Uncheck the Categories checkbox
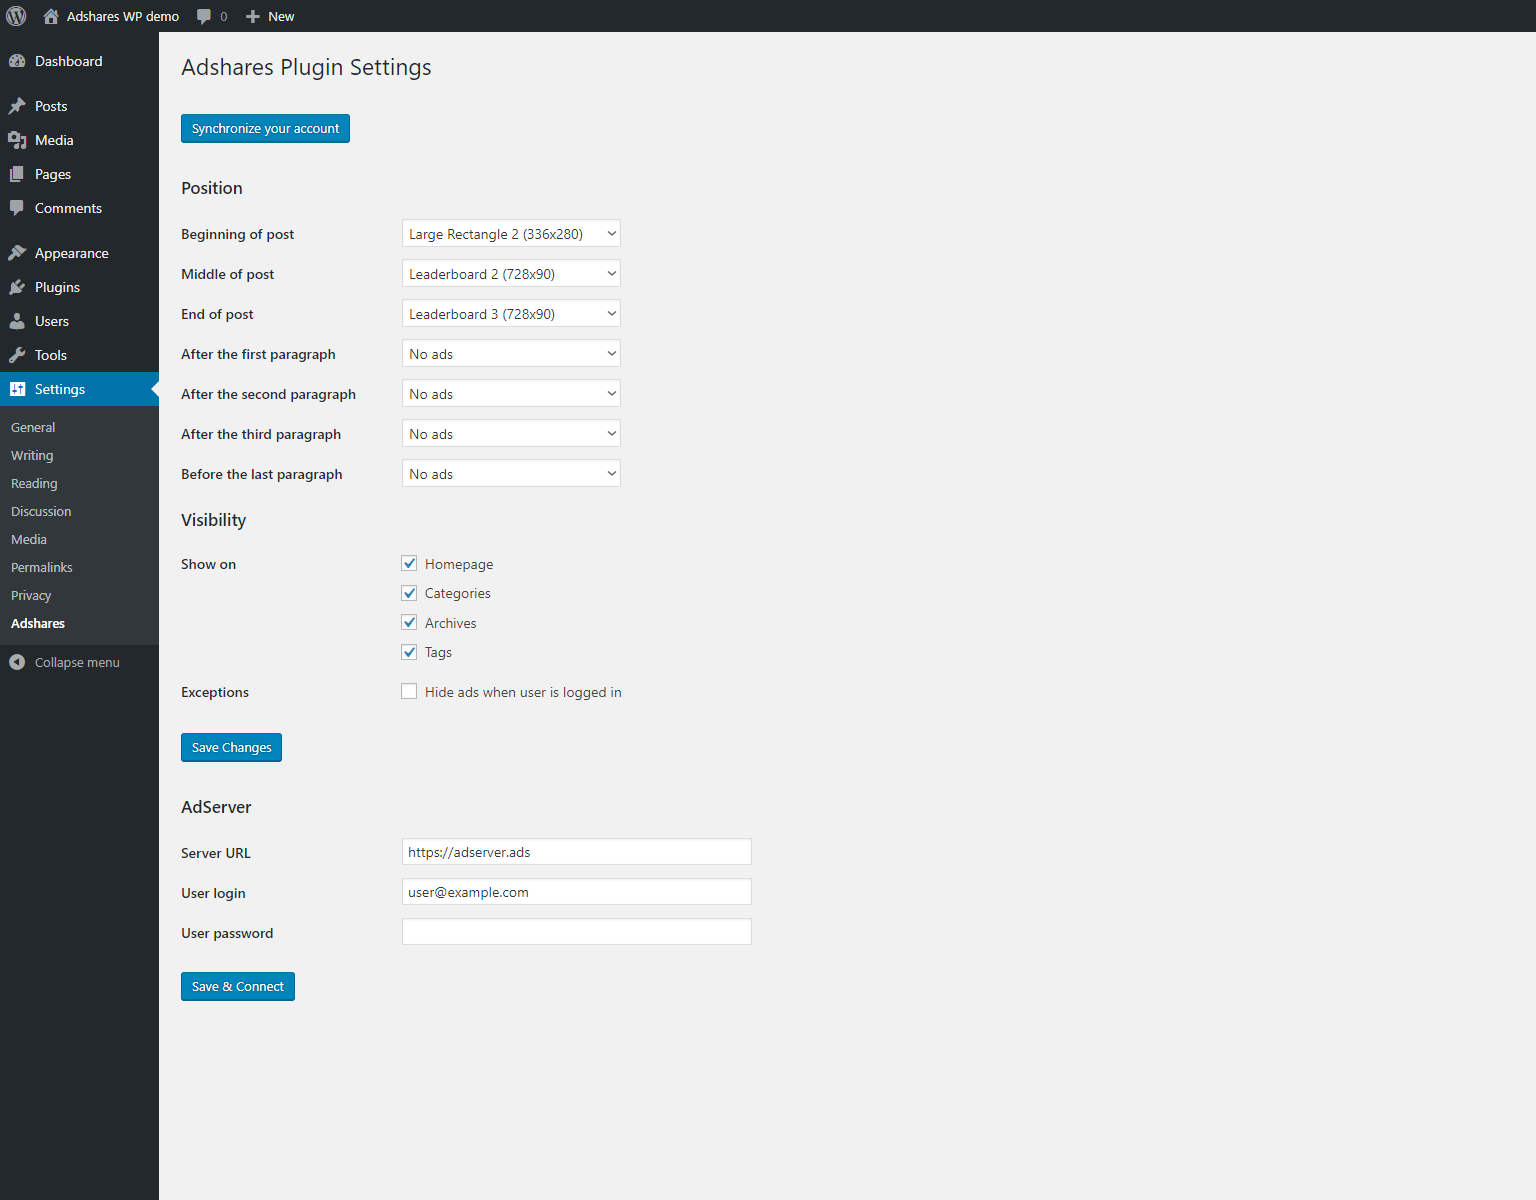 point(409,593)
